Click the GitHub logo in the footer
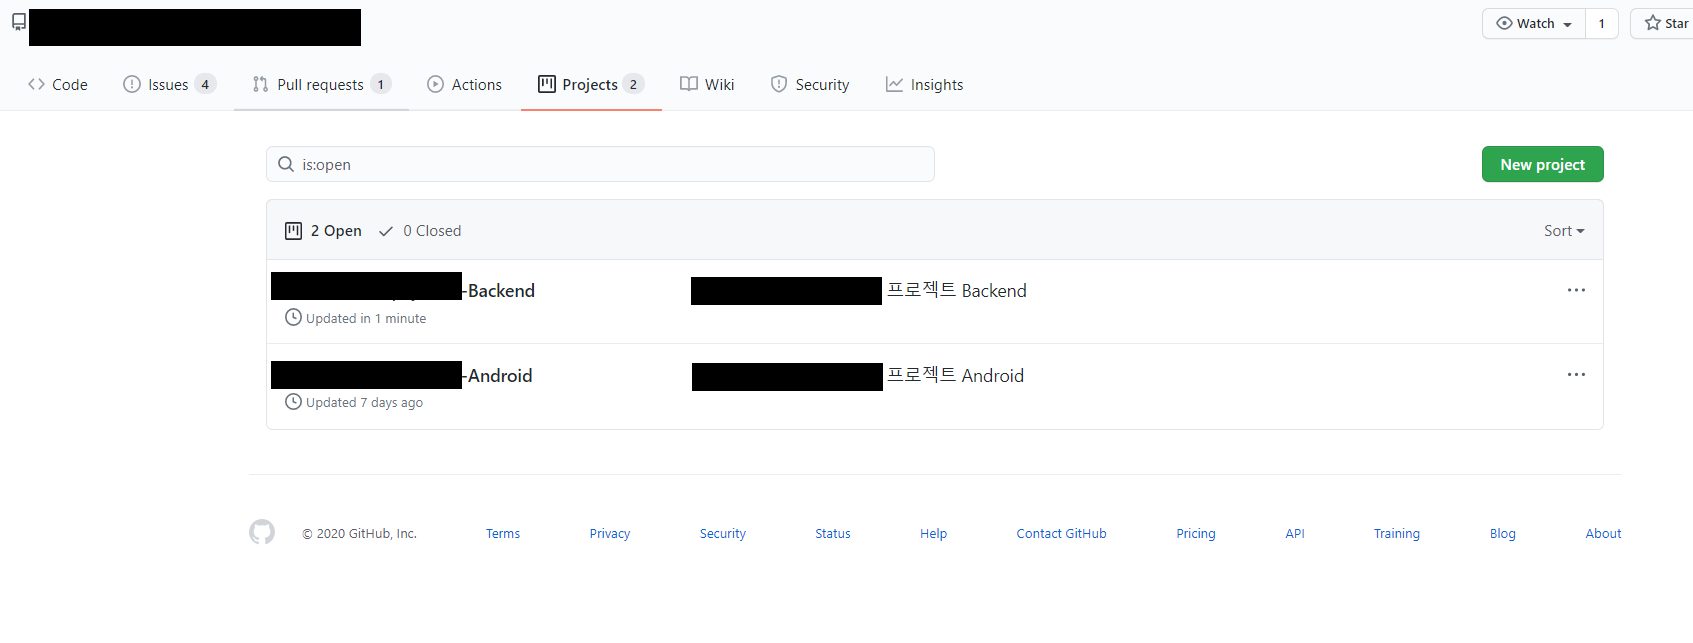The width and height of the screenshot is (1693, 643). pyautogui.click(x=262, y=532)
